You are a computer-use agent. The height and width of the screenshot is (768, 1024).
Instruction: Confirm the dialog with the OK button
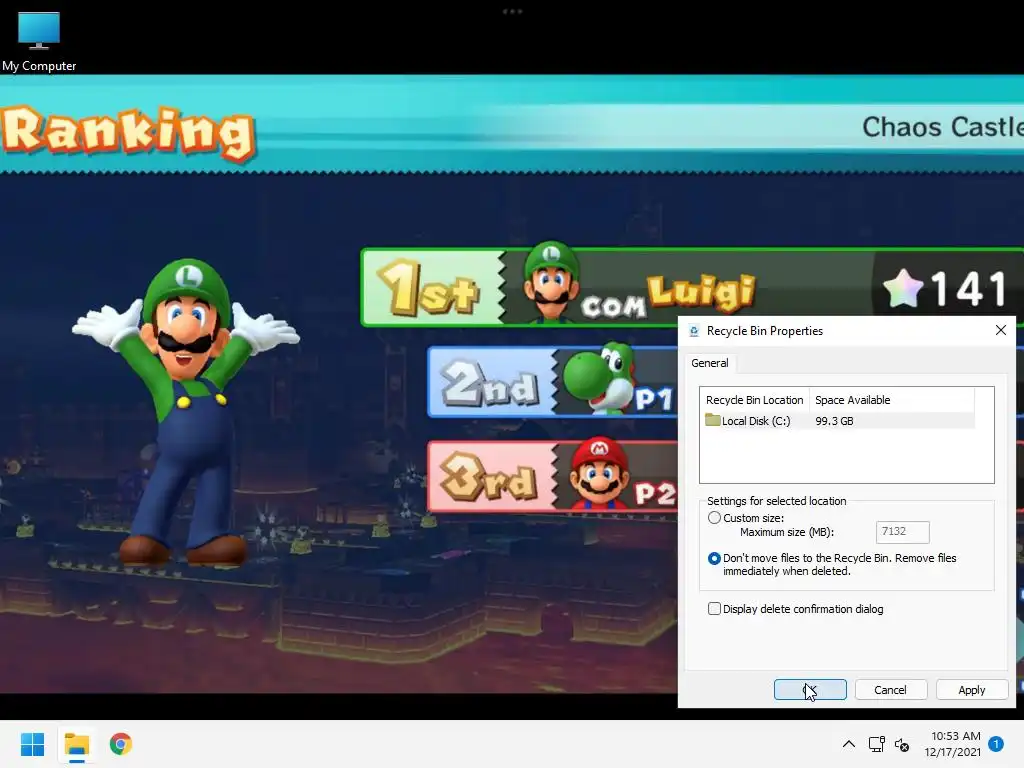click(810, 690)
